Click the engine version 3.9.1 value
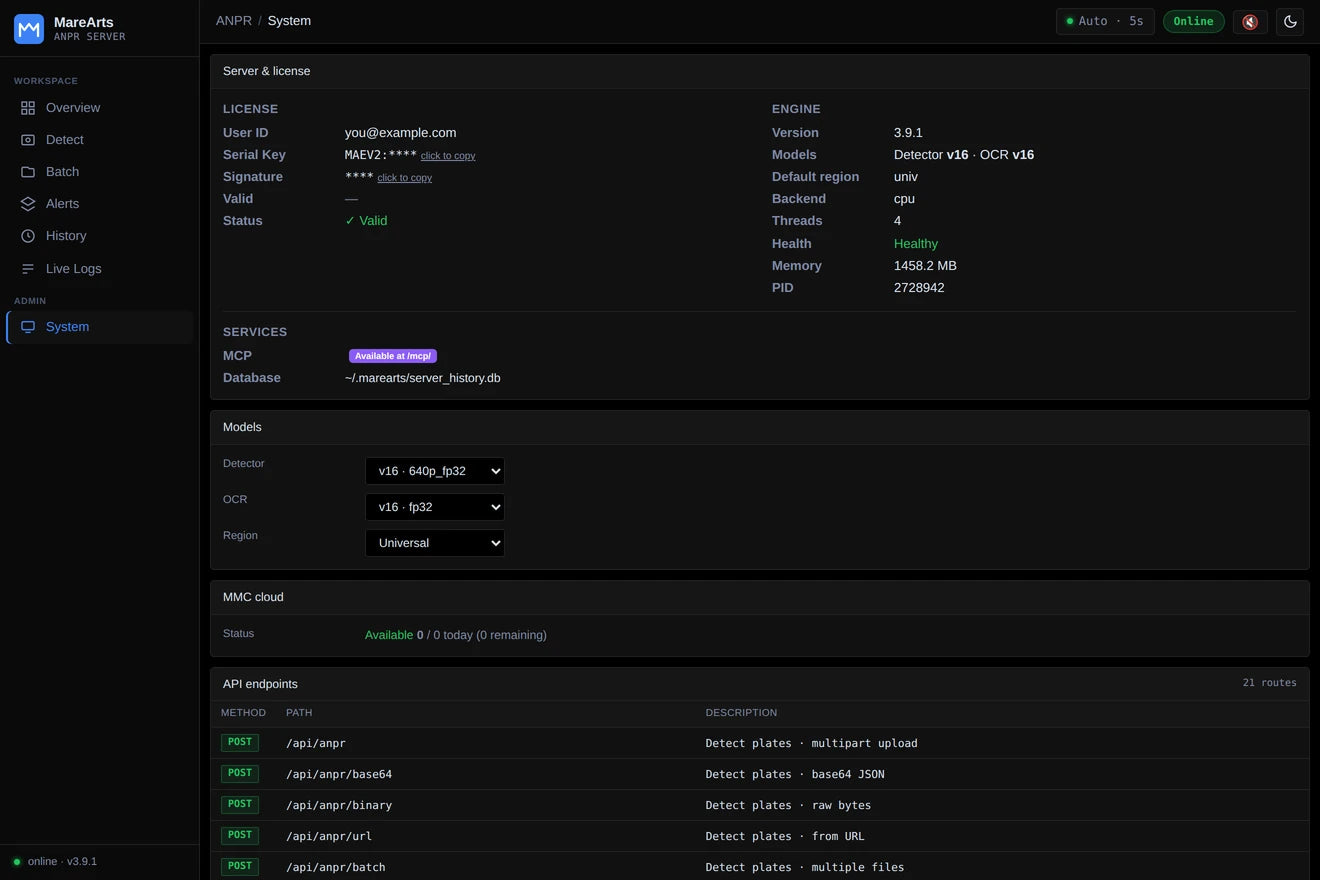This screenshot has width=1320, height=880. point(908,133)
